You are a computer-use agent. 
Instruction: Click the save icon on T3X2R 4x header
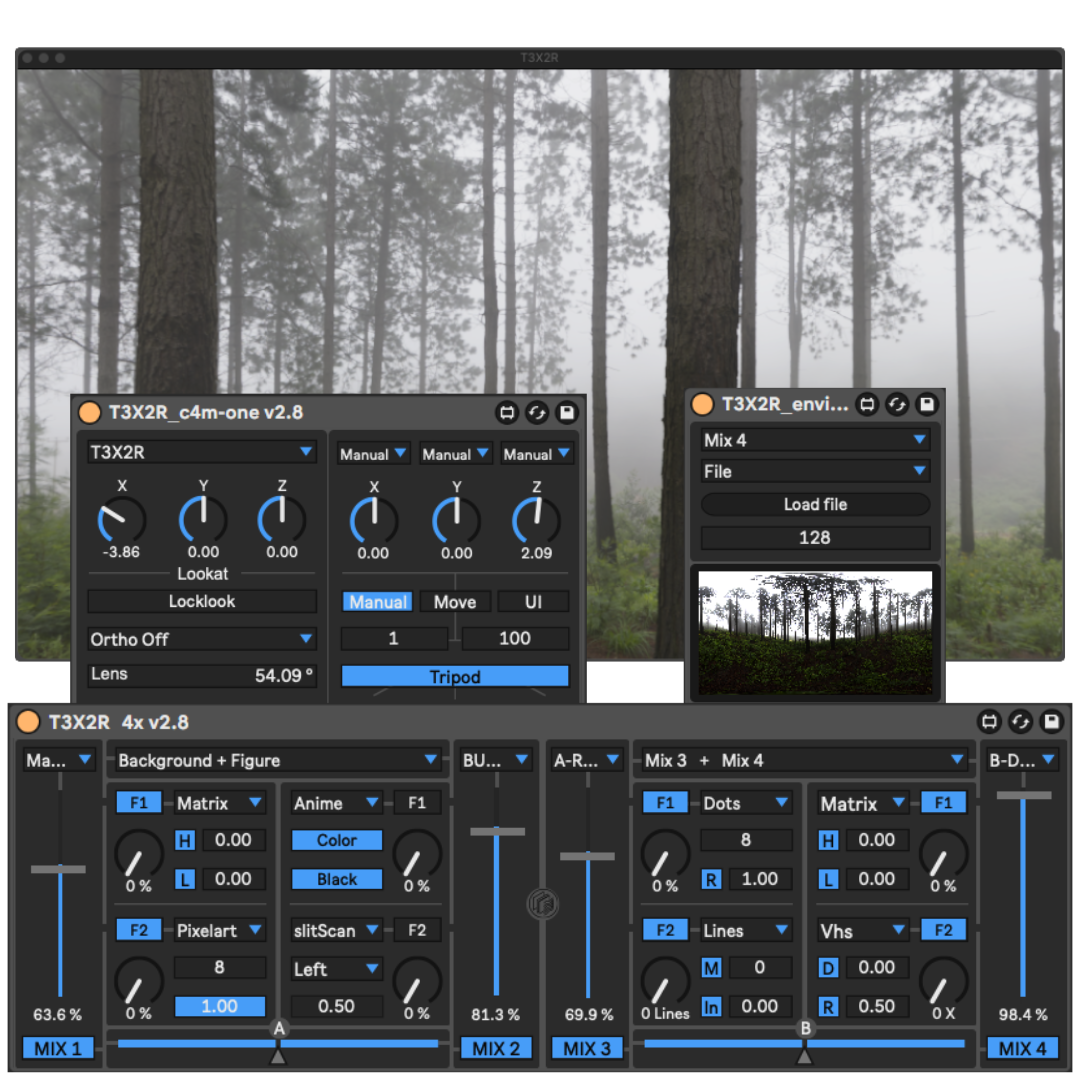pyautogui.click(x=1051, y=722)
